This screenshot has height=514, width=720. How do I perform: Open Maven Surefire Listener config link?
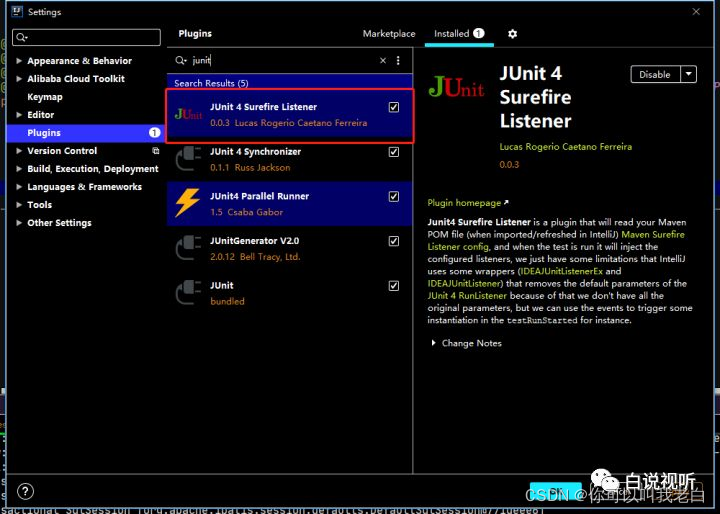tap(556, 240)
